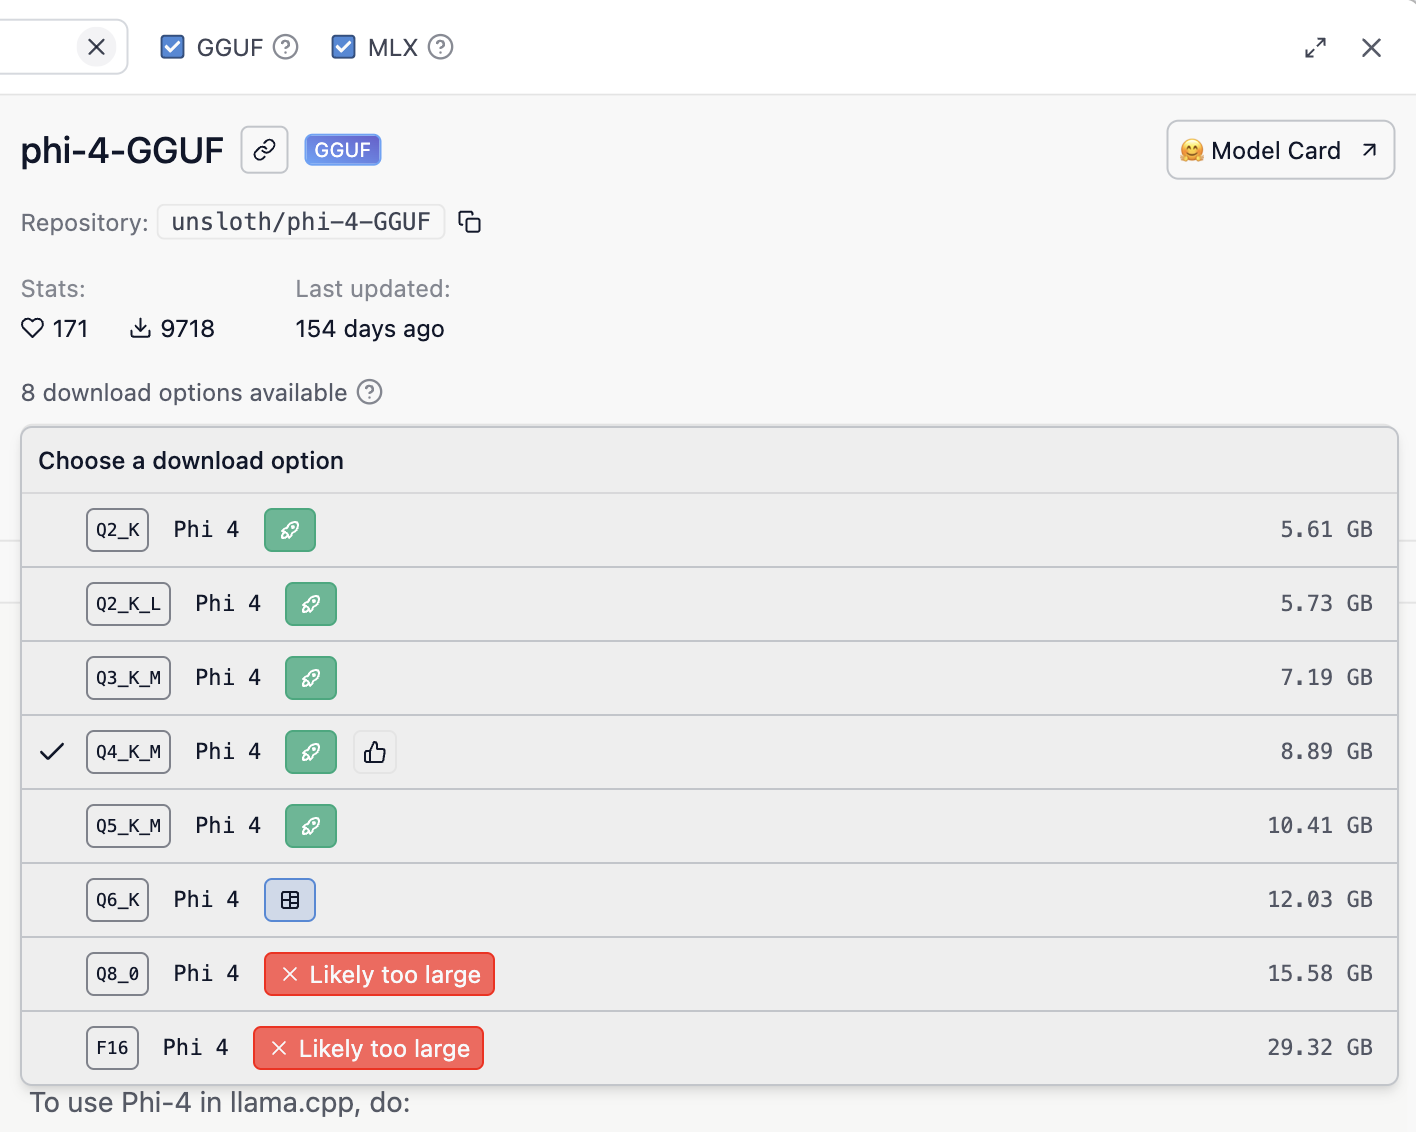The image size is (1416, 1132).
Task: Copy the model link with chain icon
Action: pyautogui.click(x=264, y=150)
